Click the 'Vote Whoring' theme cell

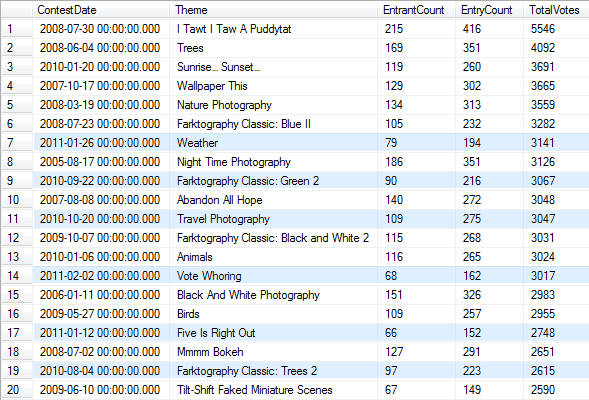[x=273, y=276]
